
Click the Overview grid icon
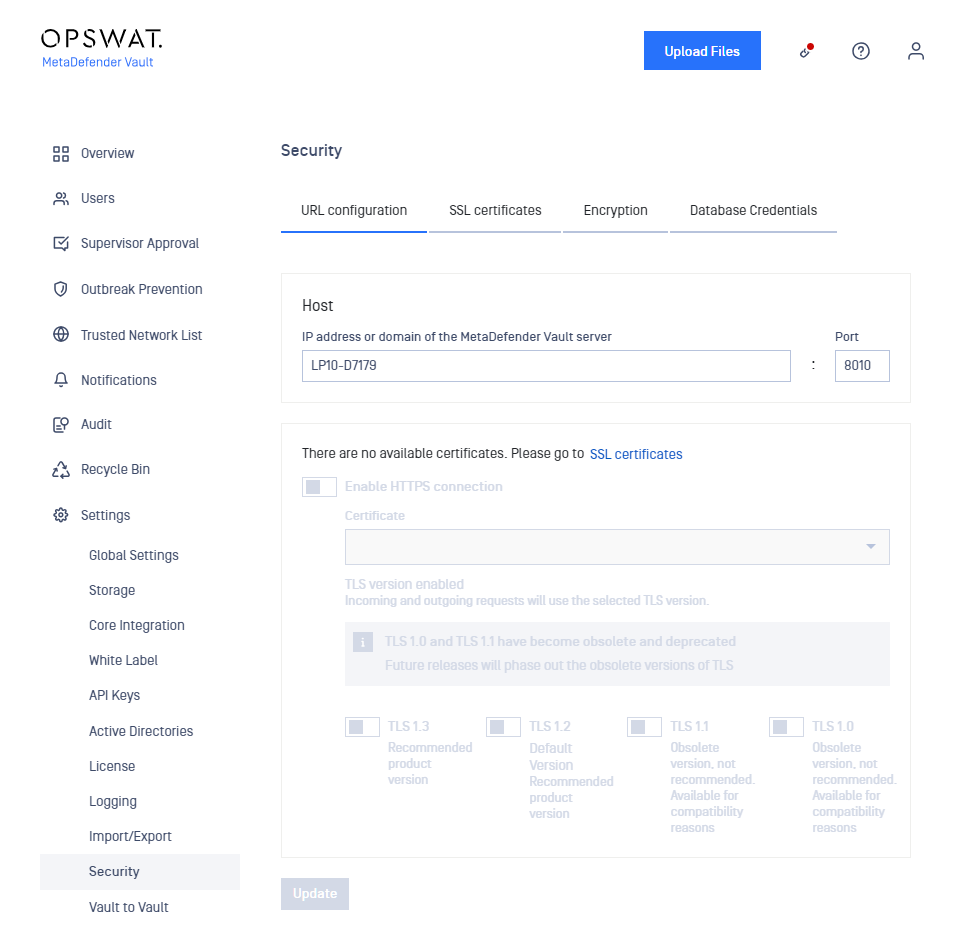pos(60,153)
